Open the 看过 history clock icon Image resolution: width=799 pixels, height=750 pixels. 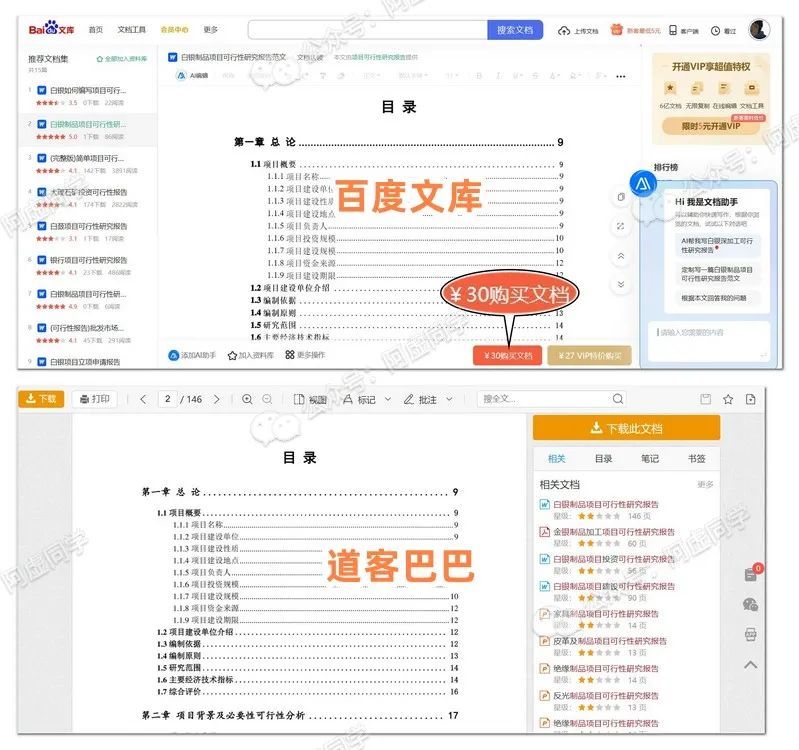715,31
